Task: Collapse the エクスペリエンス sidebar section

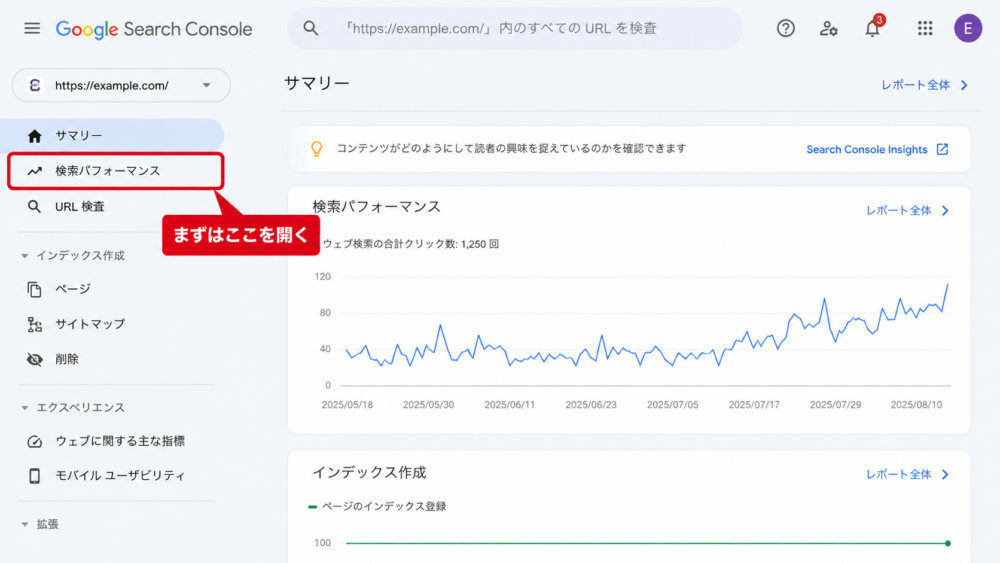Action: click(25, 407)
